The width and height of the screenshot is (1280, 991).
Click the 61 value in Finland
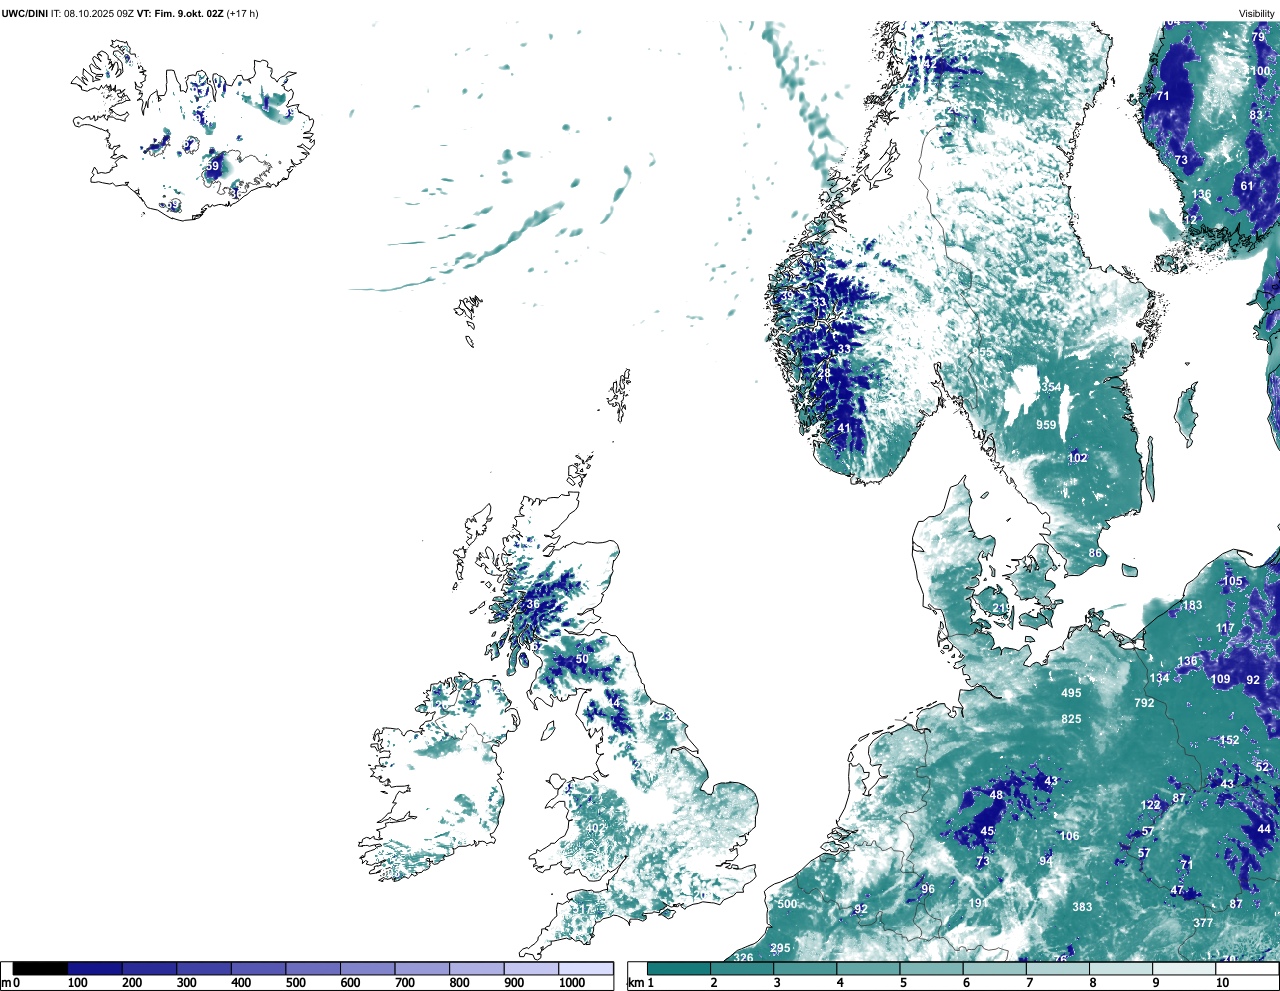[x=1247, y=186]
